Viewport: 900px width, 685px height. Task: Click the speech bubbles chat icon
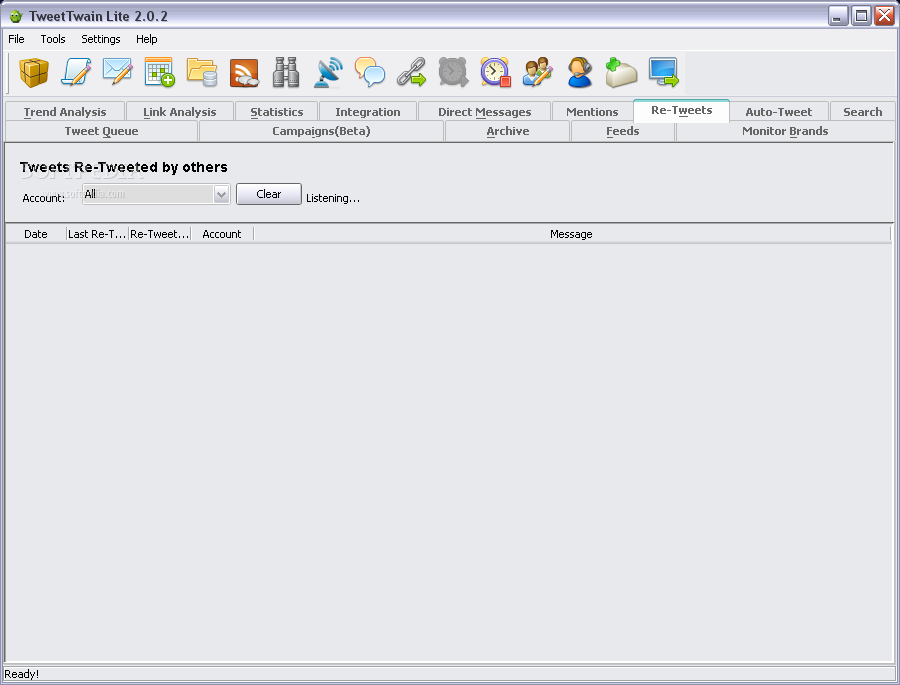pos(370,72)
